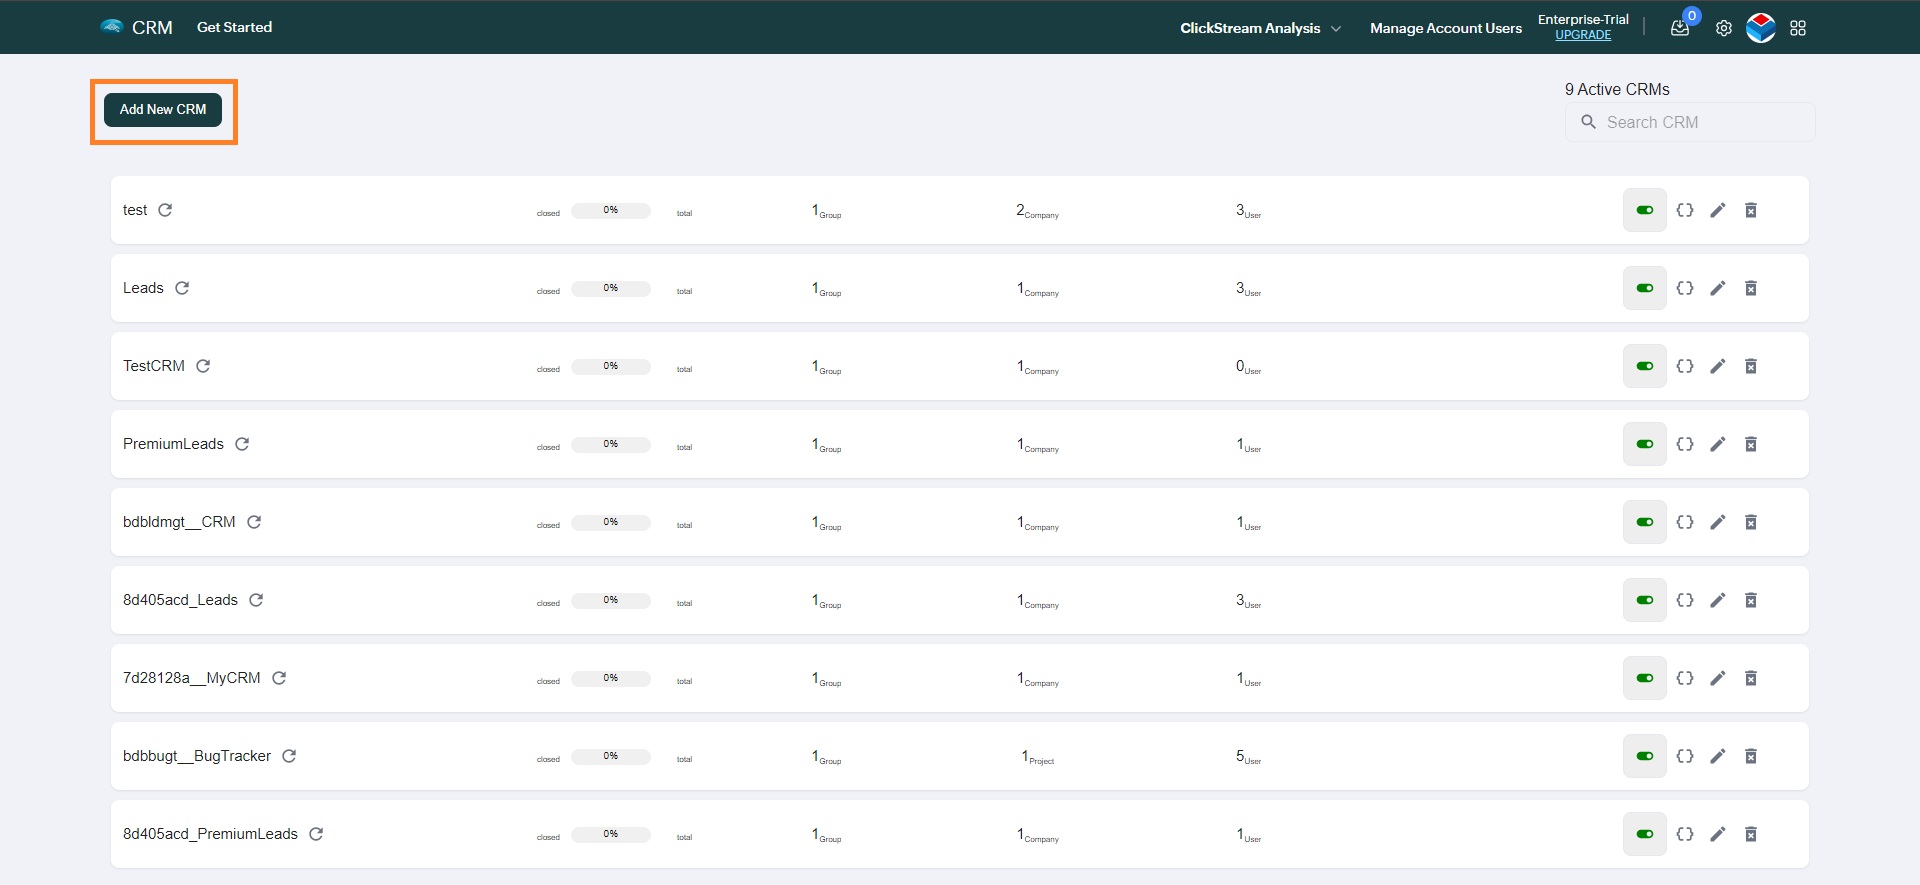
Task: View JSON code for test CRM
Action: (1685, 210)
